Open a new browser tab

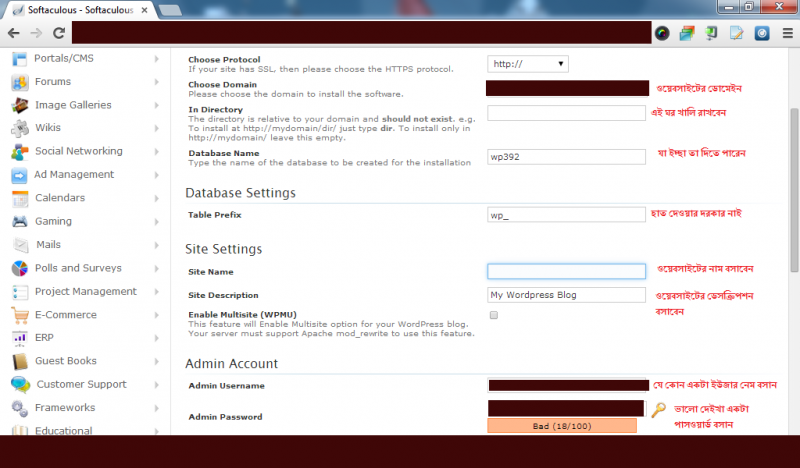[x=170, y=10]
